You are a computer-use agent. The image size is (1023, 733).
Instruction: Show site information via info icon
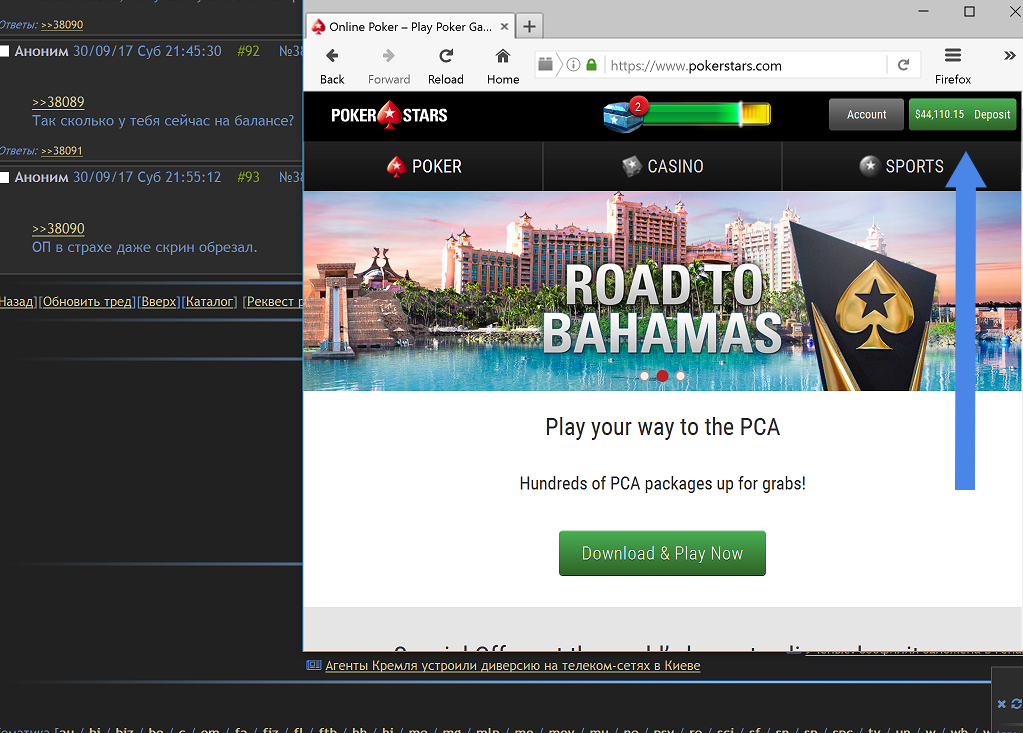tap(573, 65)
